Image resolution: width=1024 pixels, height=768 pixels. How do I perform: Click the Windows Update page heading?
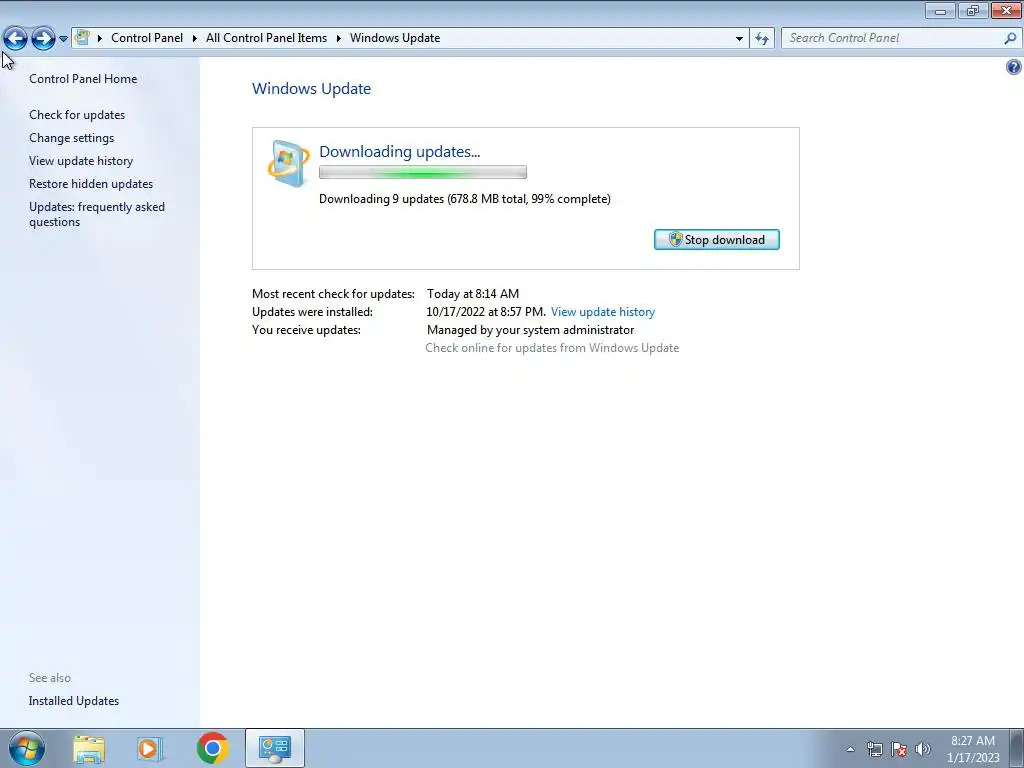pos(312,88)
